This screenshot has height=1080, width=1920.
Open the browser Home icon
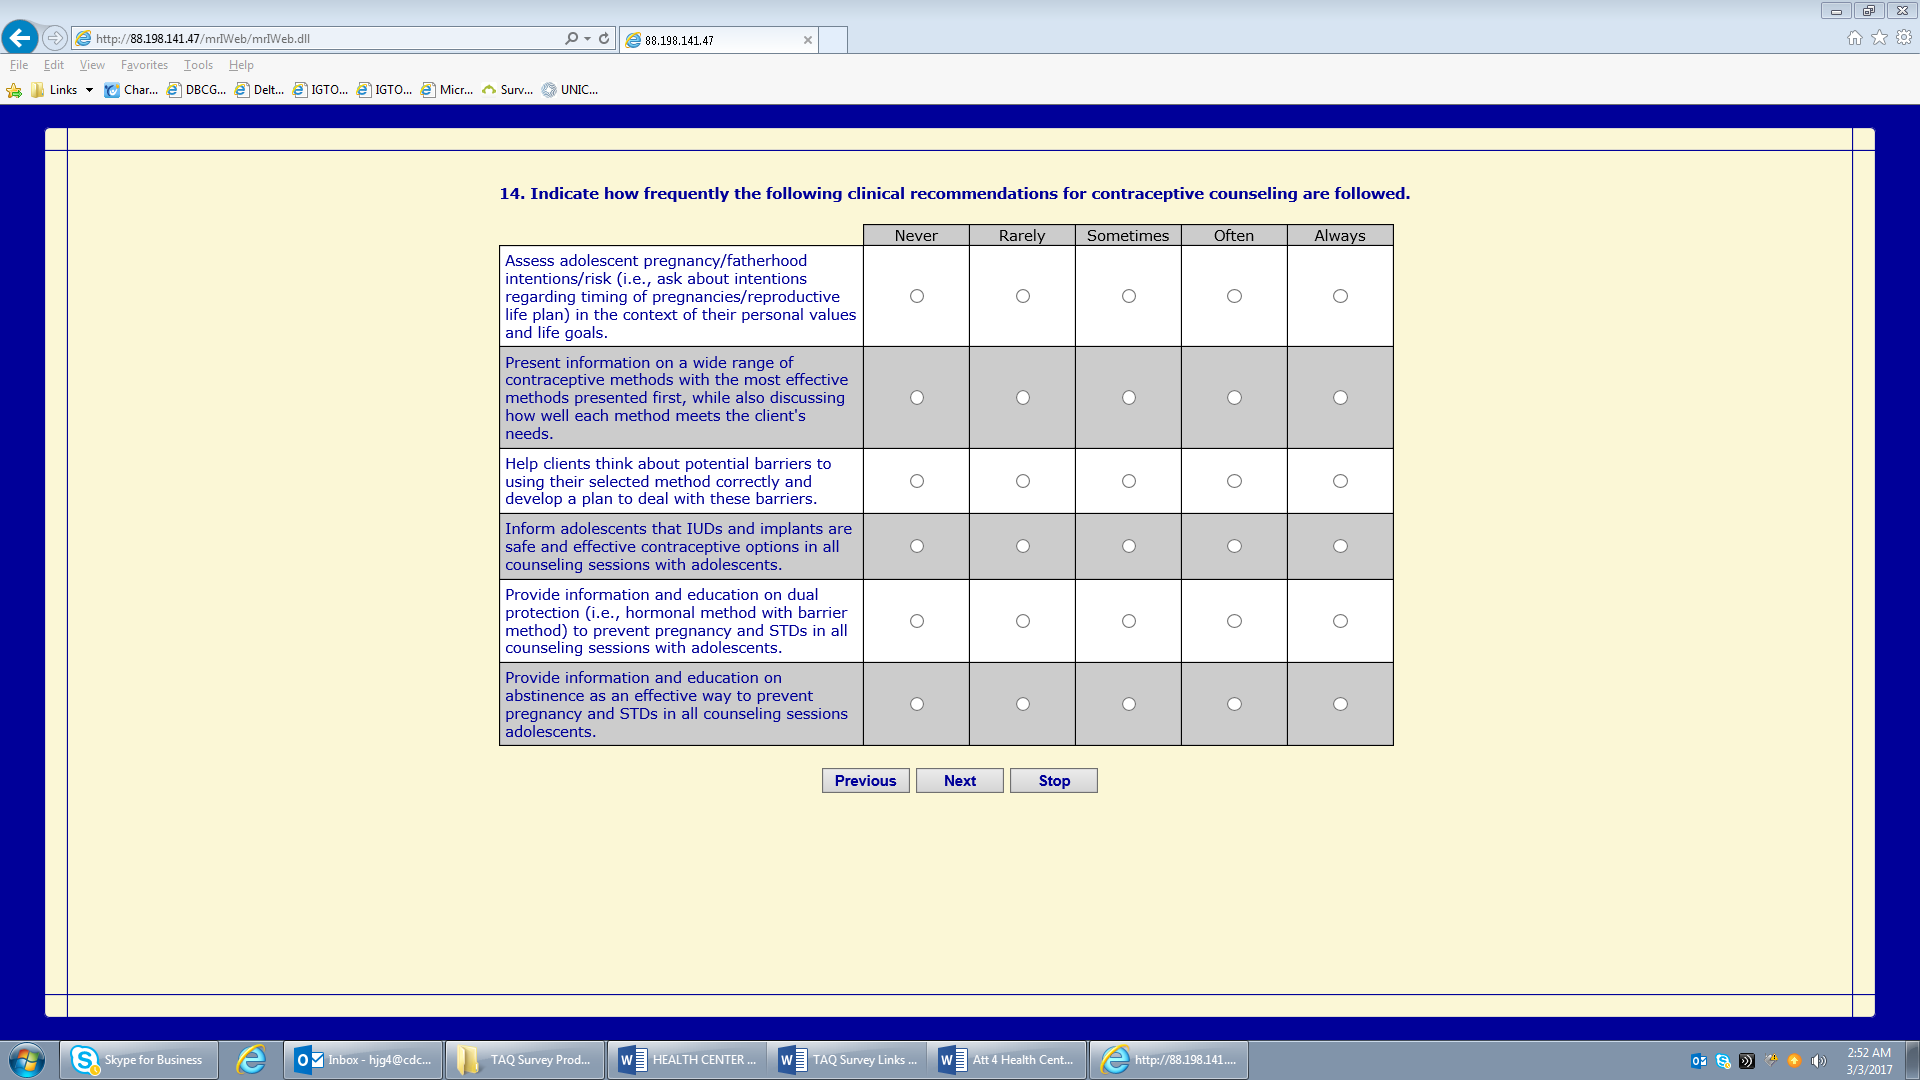pos(1854,38)
